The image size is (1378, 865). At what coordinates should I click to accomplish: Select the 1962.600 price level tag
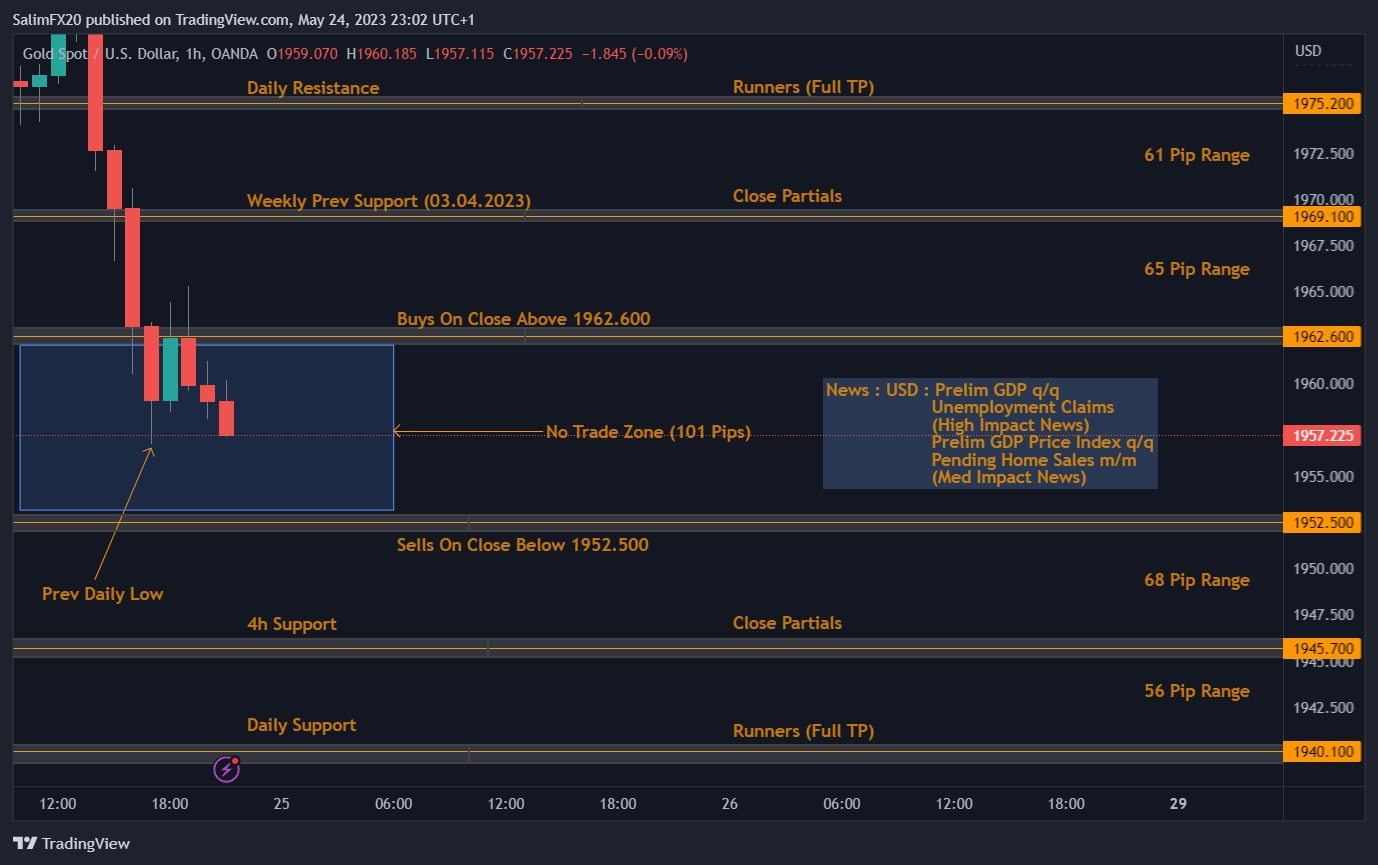point(1322,337)
